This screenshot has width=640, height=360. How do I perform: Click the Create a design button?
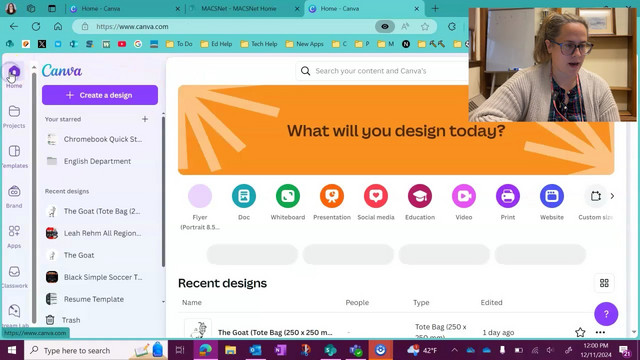pos(100,95)
